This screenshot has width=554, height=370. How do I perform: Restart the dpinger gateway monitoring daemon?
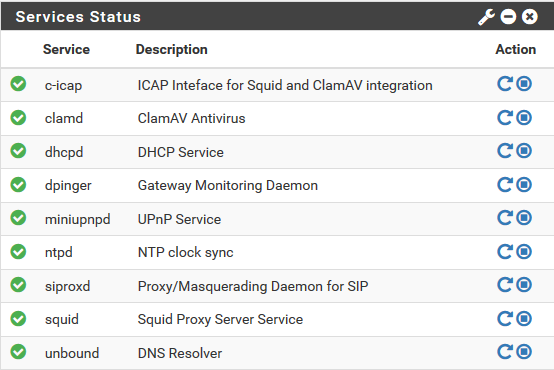(x=505, y=184)
